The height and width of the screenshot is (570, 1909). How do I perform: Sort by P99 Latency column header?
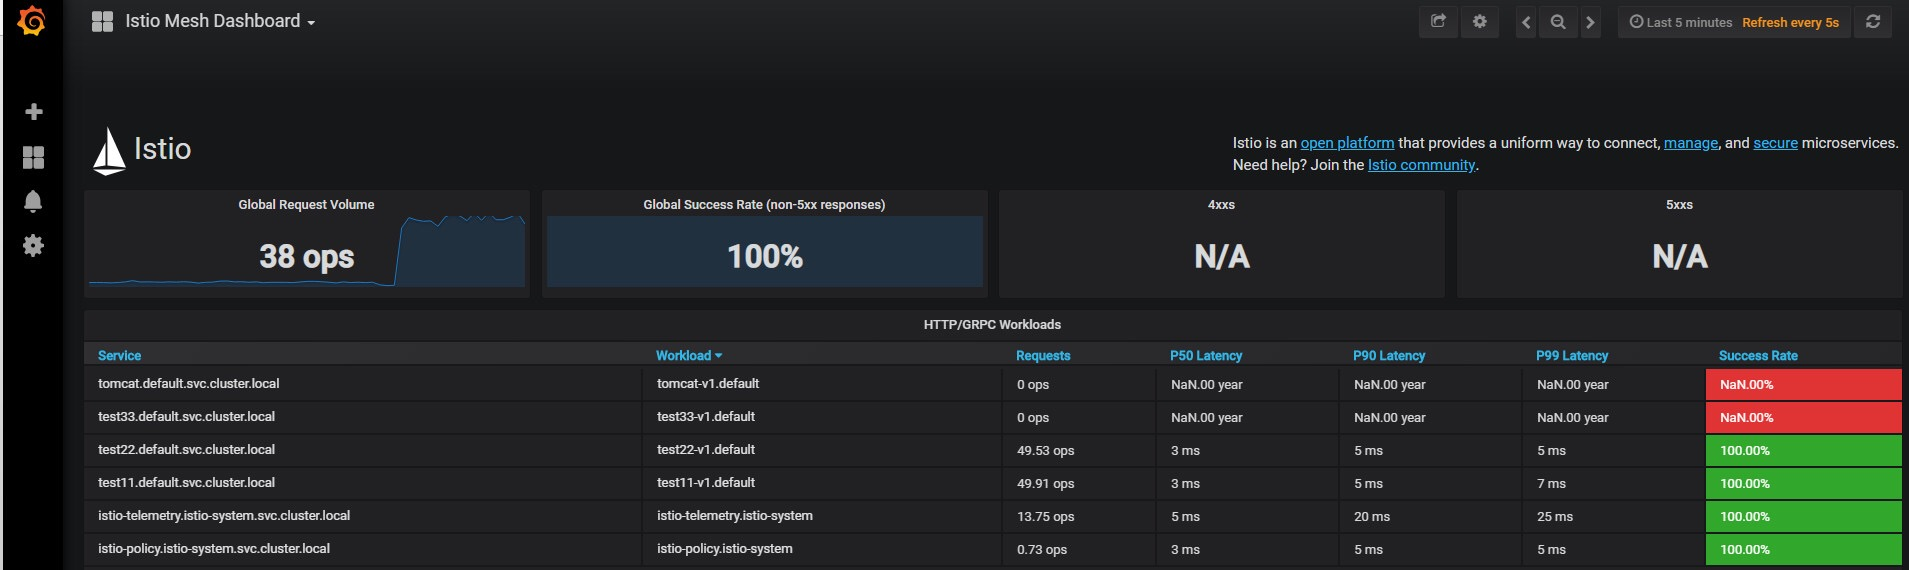pyautogui.click(x=1572, y=356)
